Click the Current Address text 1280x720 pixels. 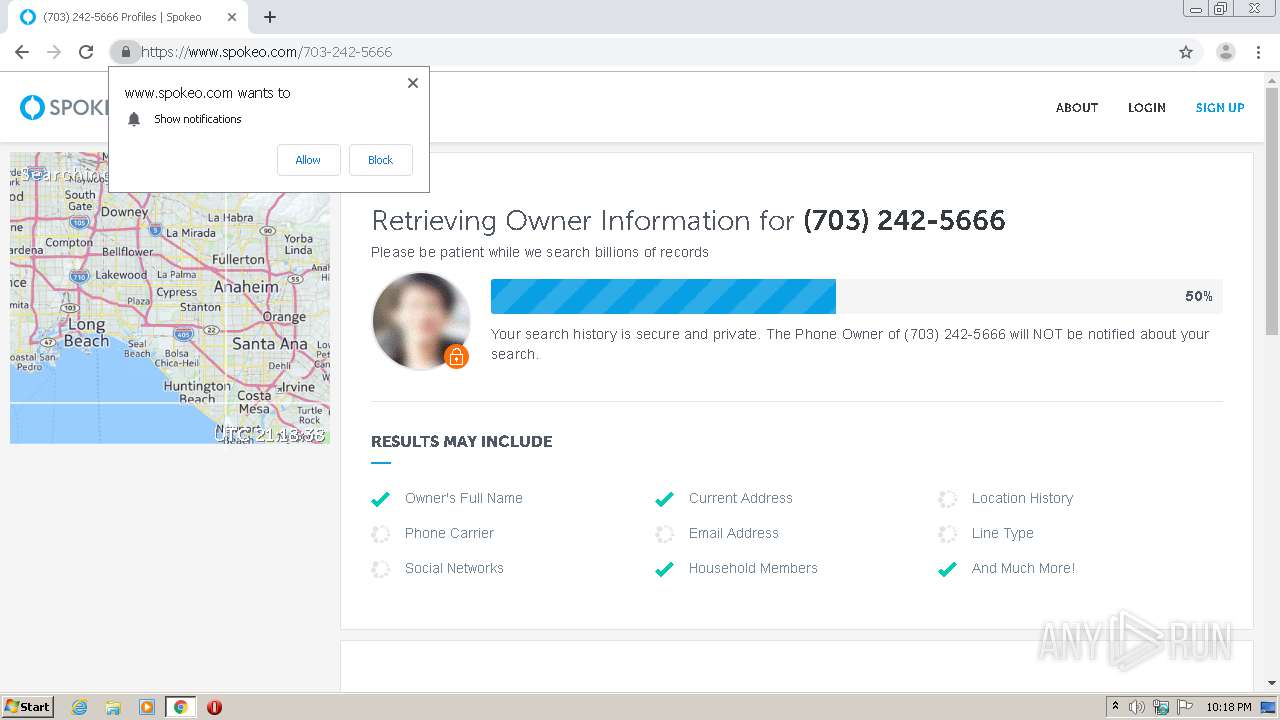coord(740,498)
